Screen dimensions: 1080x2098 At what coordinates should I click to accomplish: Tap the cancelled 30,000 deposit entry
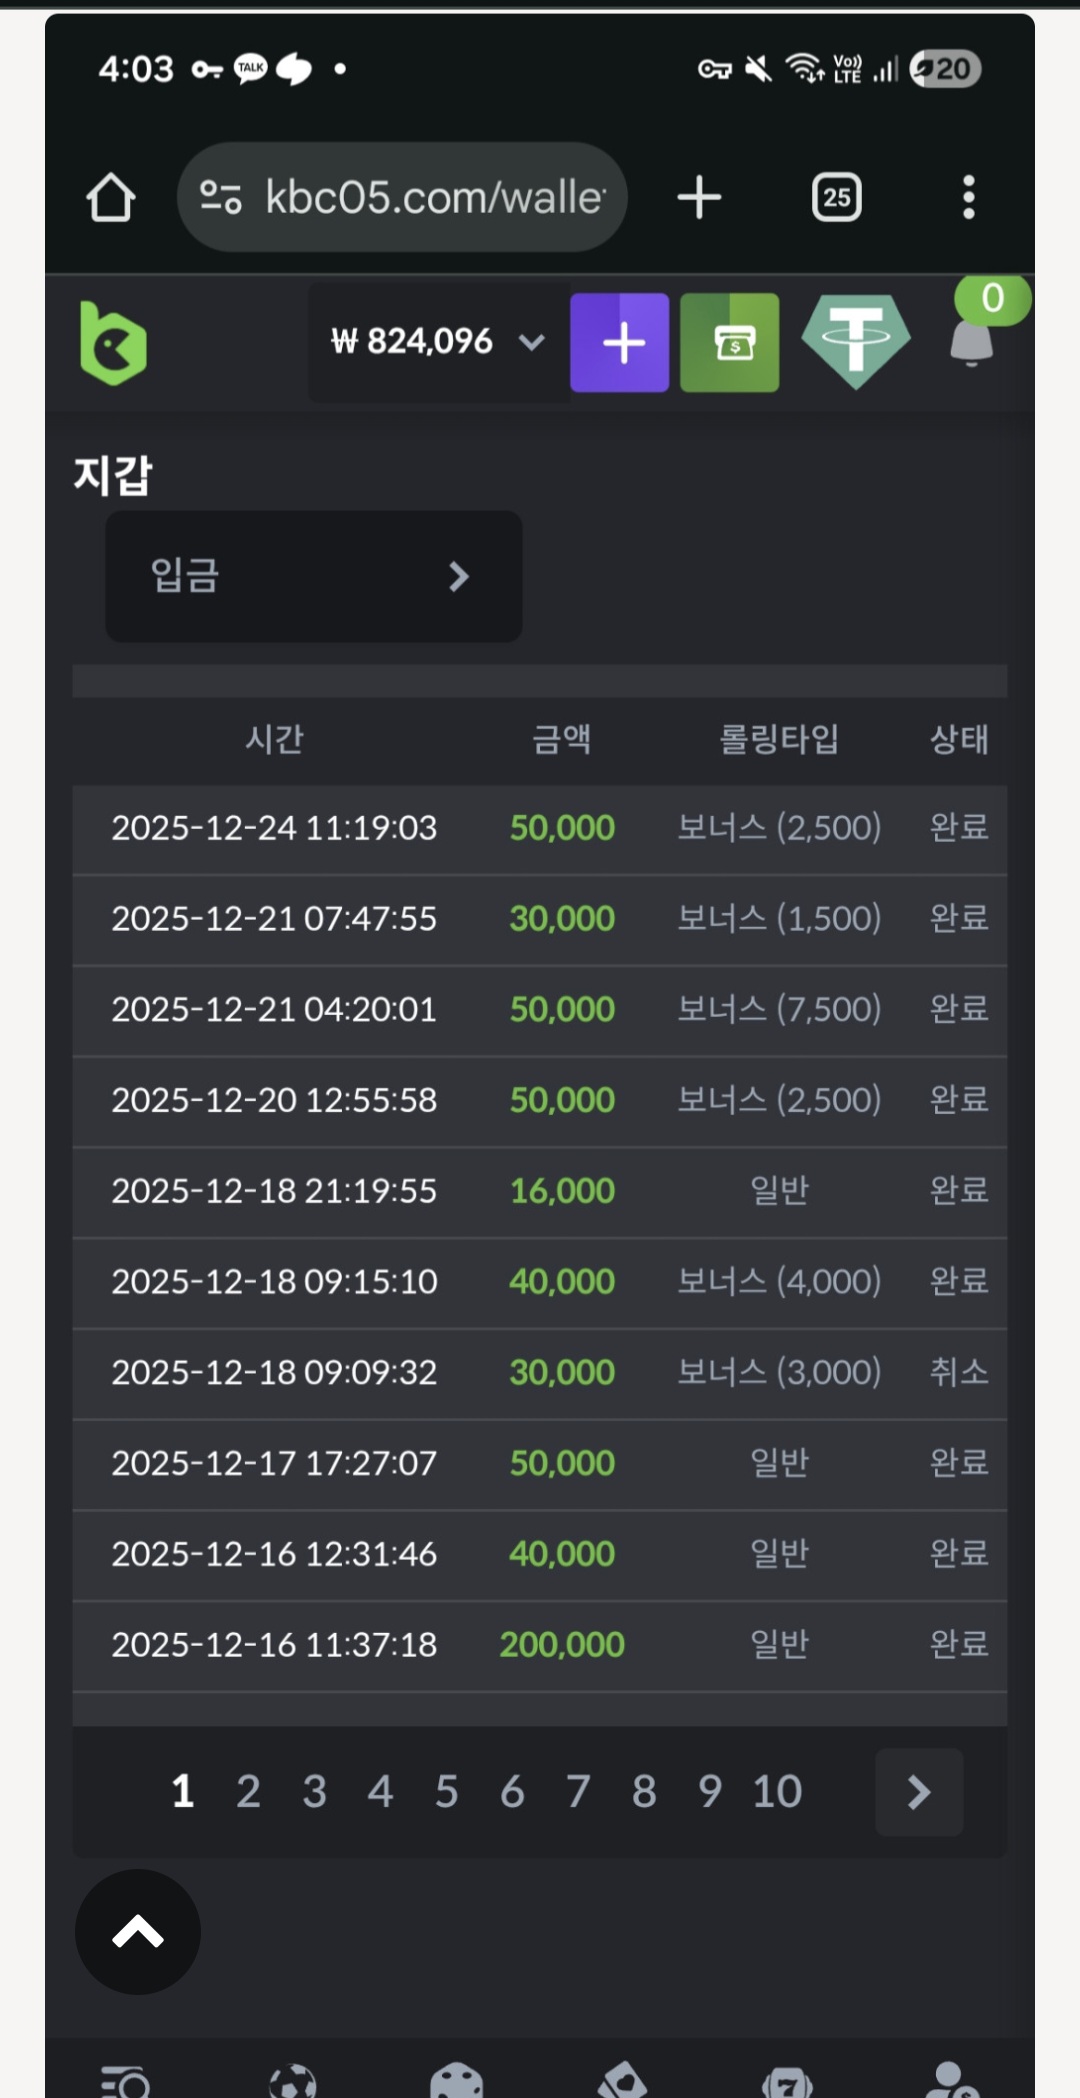(539, 1372)
